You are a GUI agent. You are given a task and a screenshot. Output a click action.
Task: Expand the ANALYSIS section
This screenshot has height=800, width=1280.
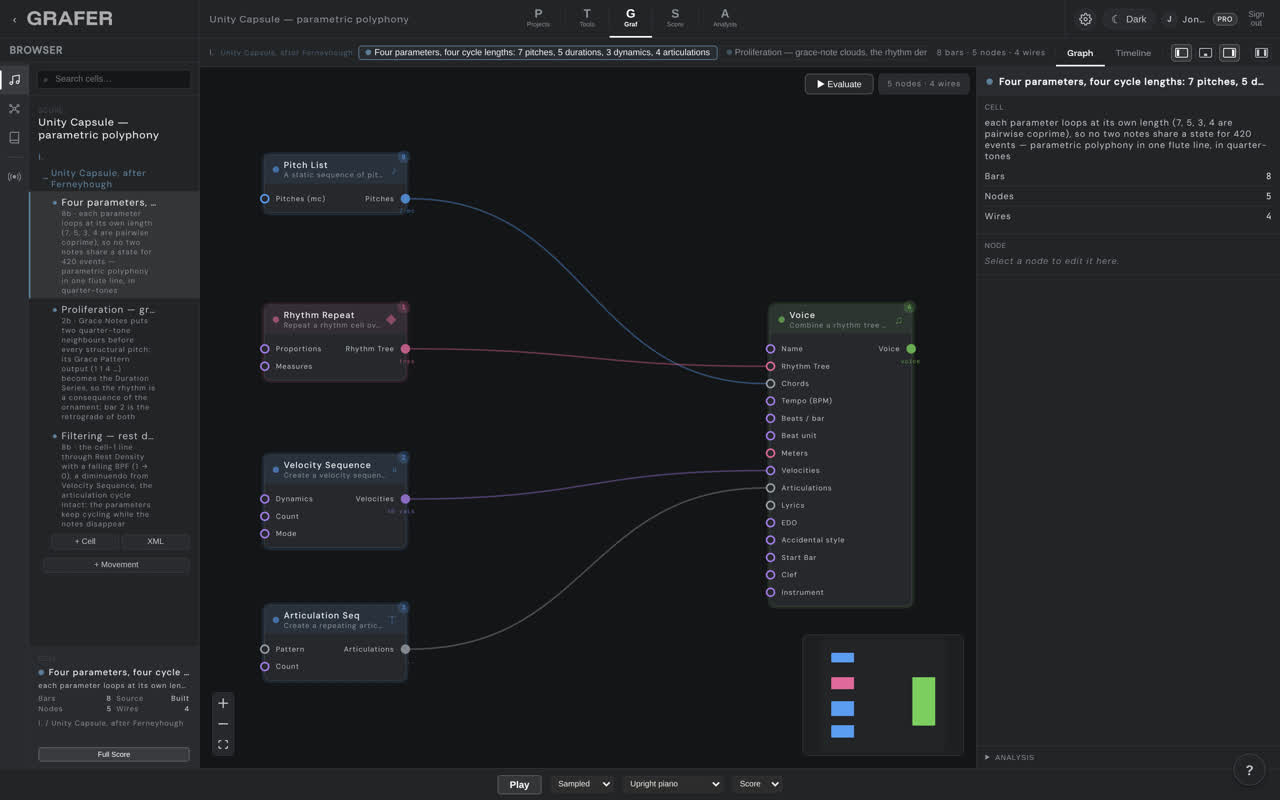(1010, 757)
